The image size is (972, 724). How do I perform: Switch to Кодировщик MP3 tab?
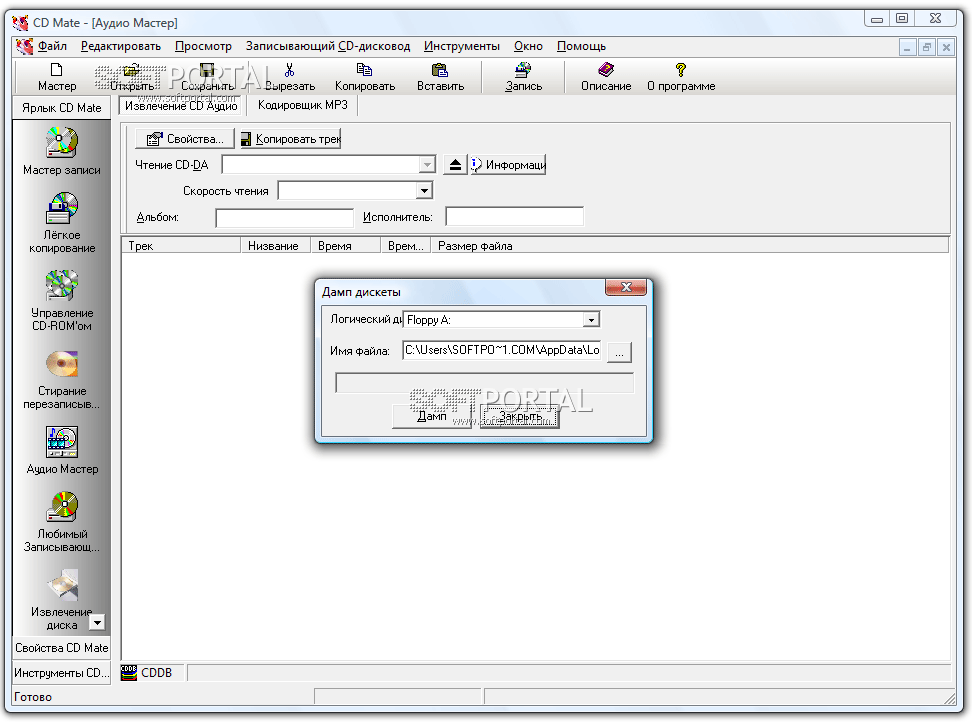tap(303, 105)
